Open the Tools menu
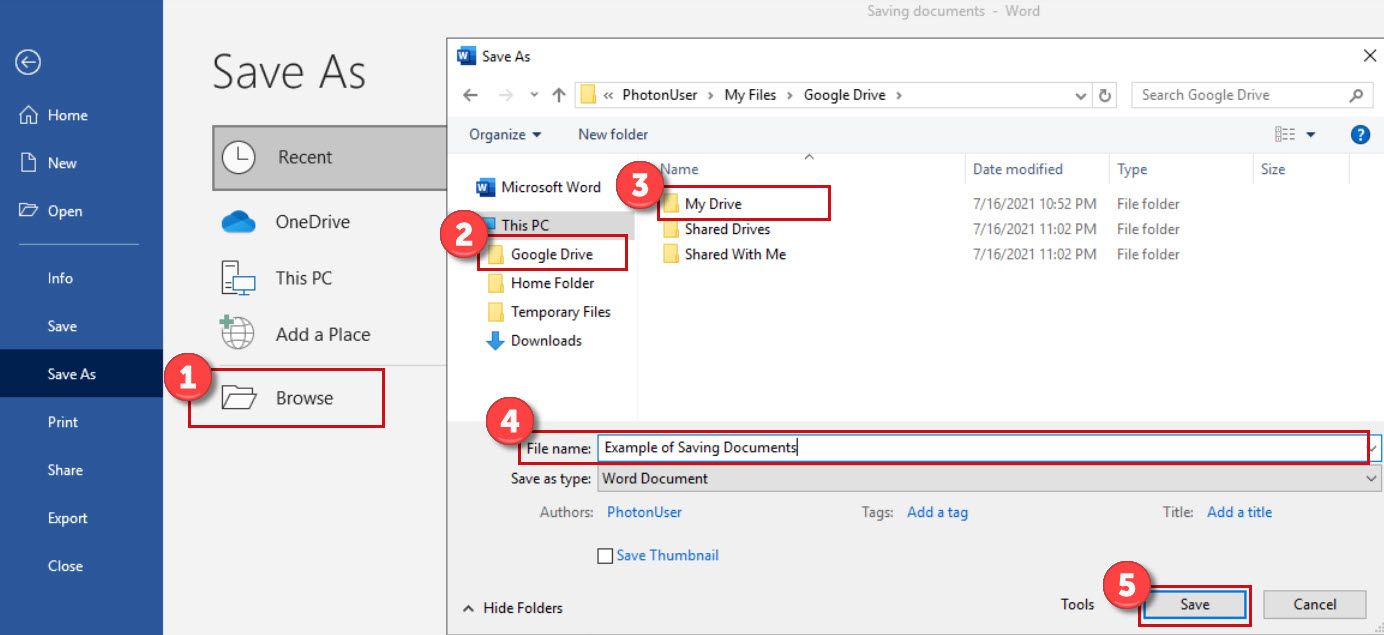Viewport: 1384px width, 635px height. point(1077,604)
